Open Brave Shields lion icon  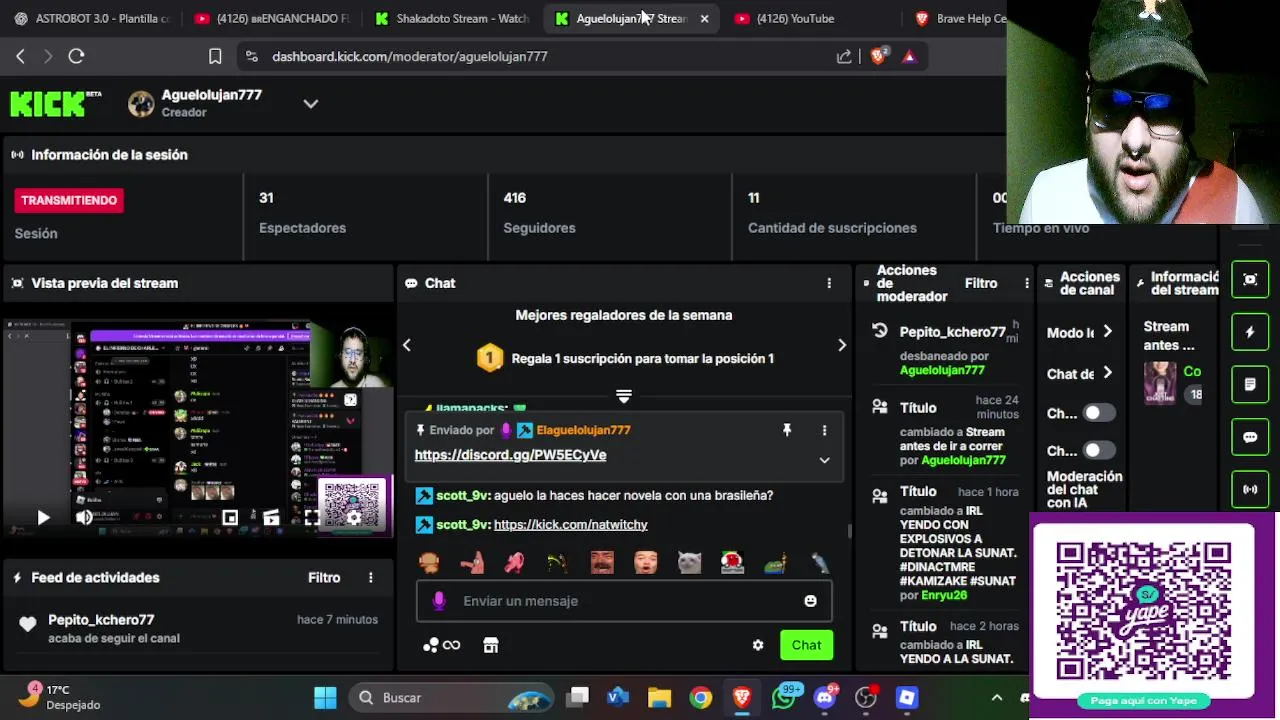878,56
